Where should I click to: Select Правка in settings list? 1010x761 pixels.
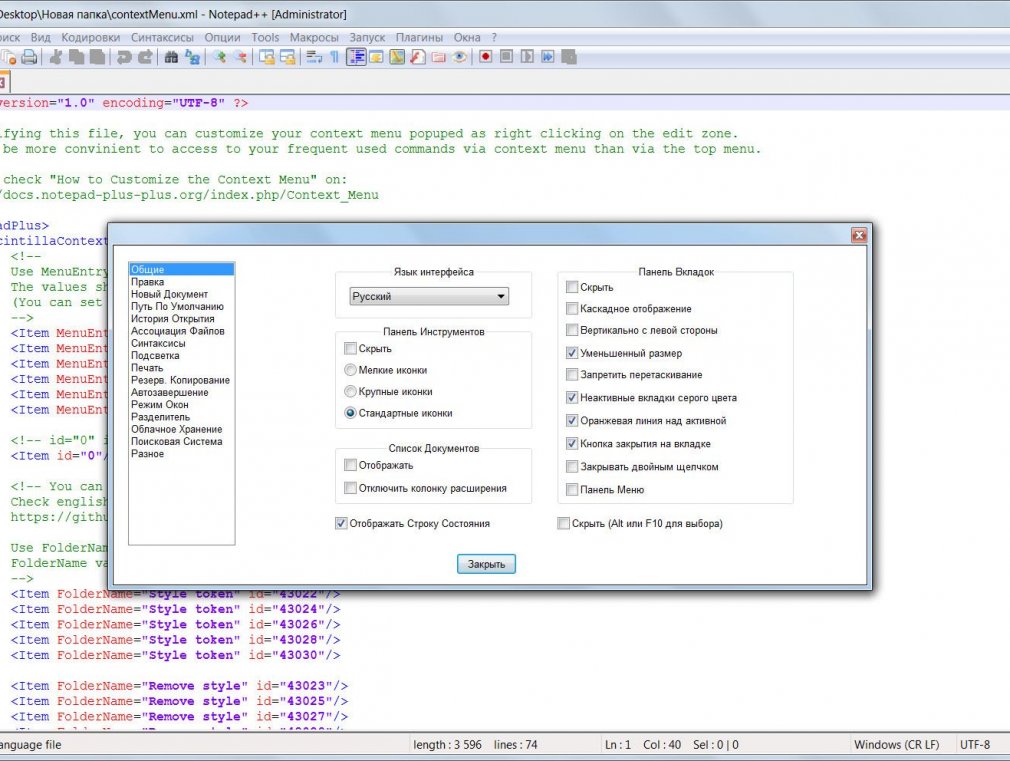click(x=181, y=282)
